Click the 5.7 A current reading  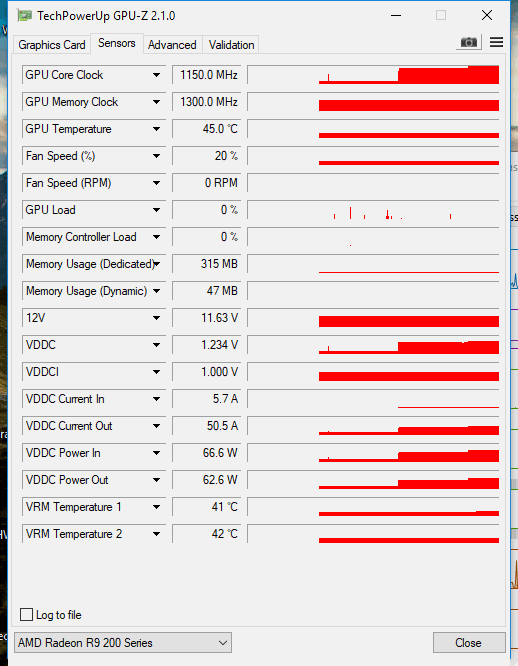pyautogui.click(x=207, y=399)
